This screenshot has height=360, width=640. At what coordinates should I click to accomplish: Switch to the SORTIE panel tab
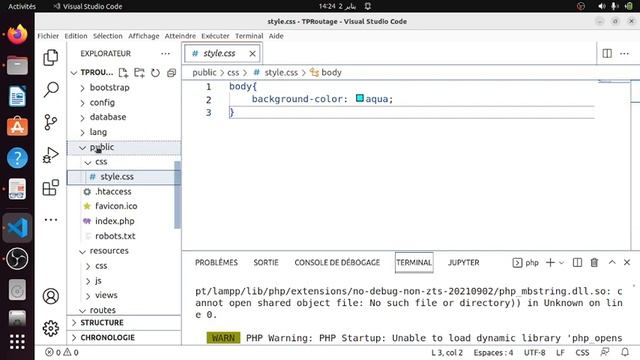pos(266,262)
